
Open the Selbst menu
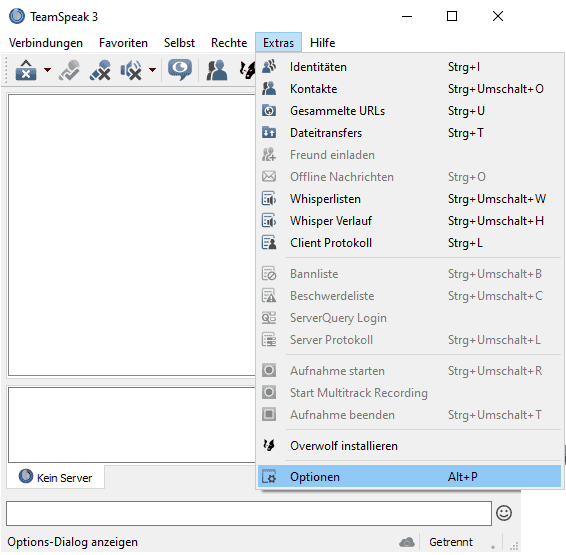(179, 43)
